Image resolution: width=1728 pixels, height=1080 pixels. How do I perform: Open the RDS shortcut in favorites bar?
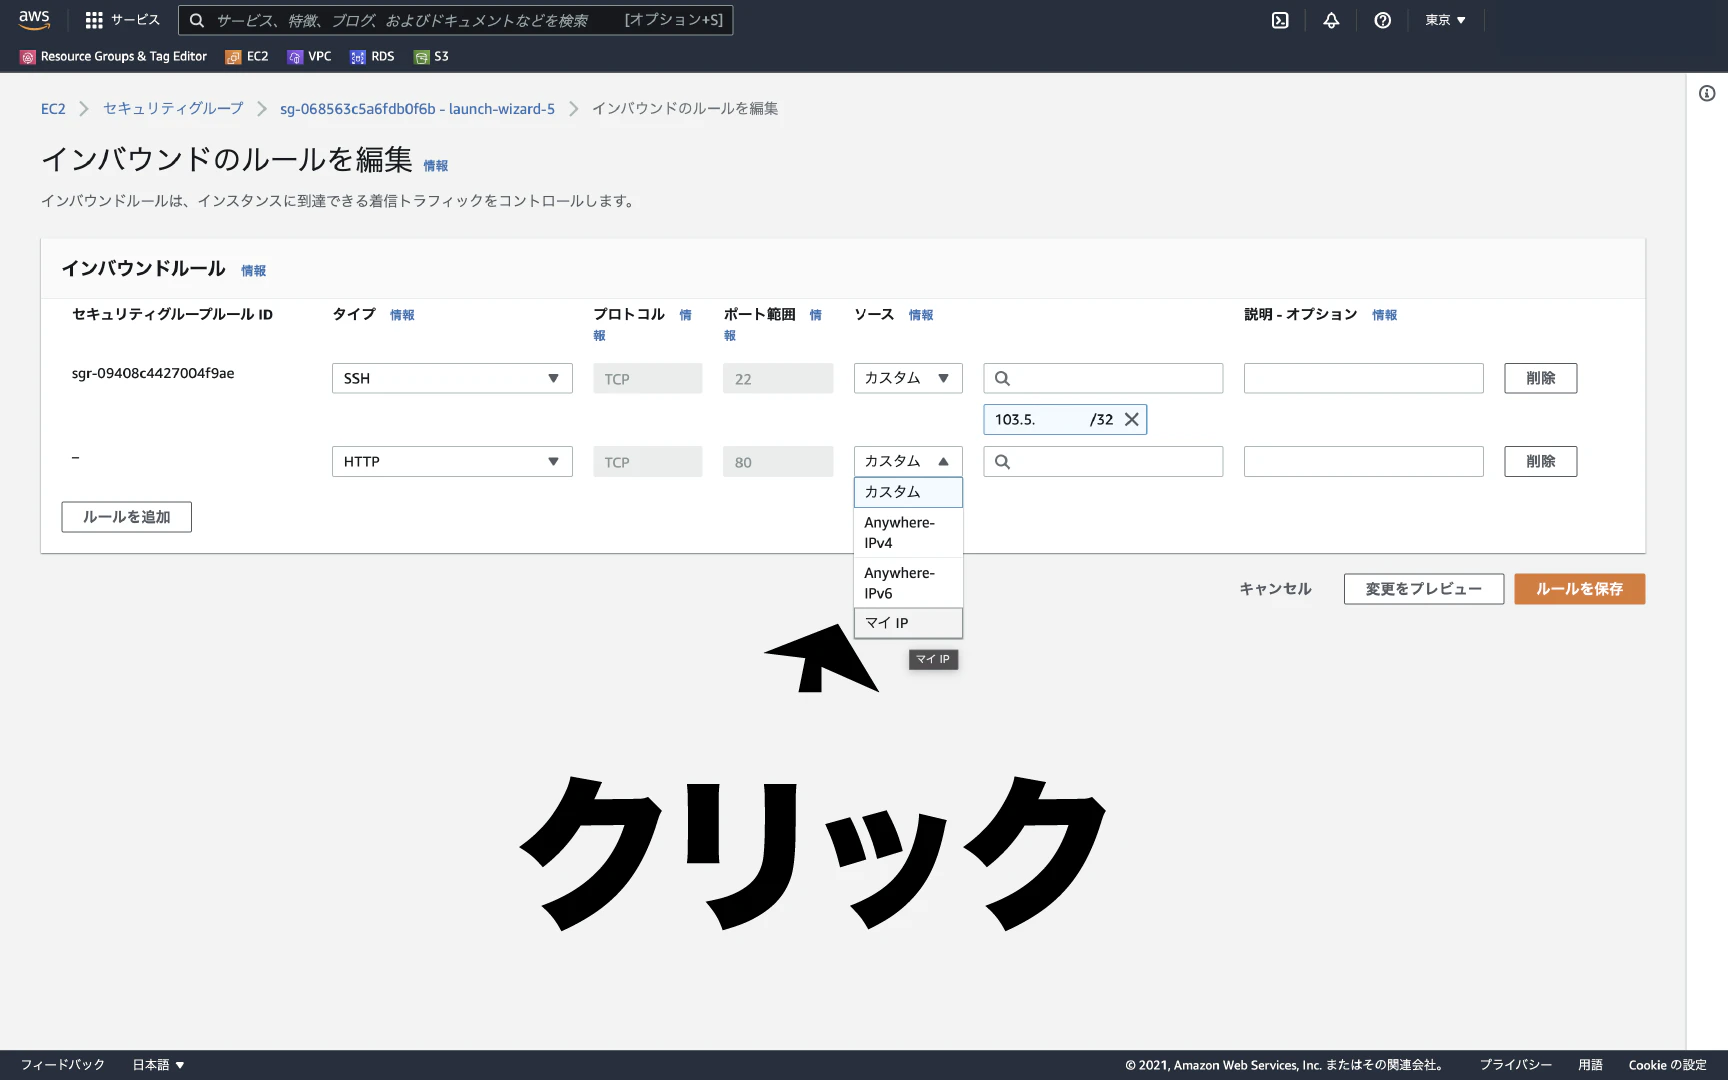click(372, 57)
